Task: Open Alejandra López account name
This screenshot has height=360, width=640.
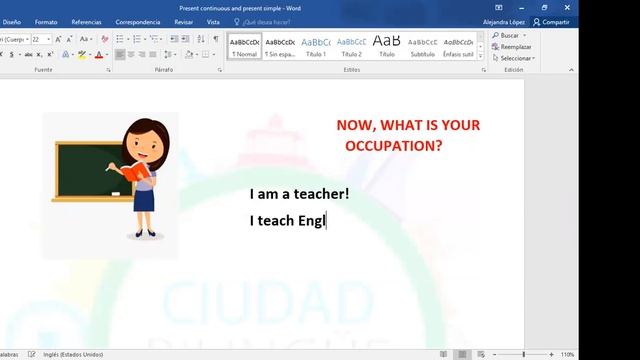Action: click(504, 22)
